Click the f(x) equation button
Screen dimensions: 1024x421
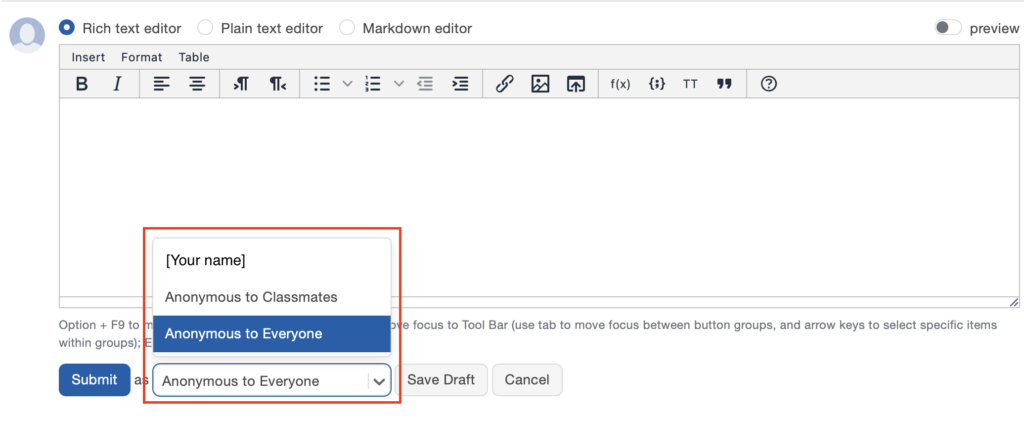tap(620, 84)
